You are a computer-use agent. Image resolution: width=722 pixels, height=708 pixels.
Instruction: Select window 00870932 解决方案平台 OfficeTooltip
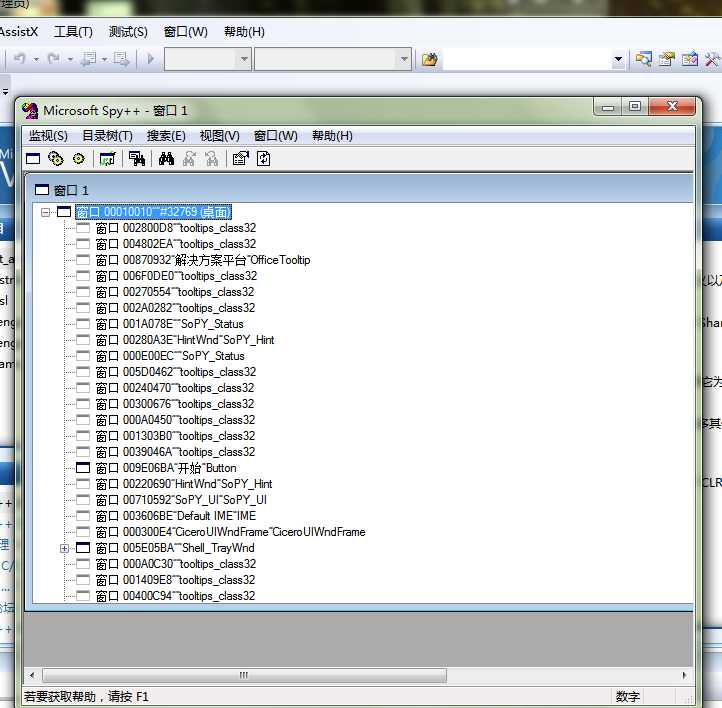(203, 260)
